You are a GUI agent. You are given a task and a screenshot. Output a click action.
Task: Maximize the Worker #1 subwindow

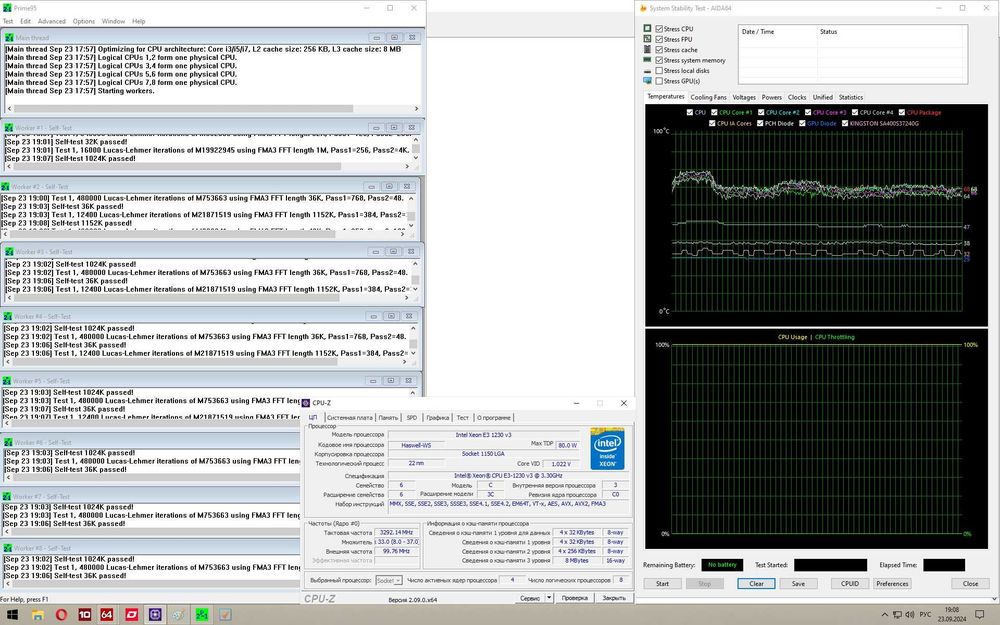(394, 128)
